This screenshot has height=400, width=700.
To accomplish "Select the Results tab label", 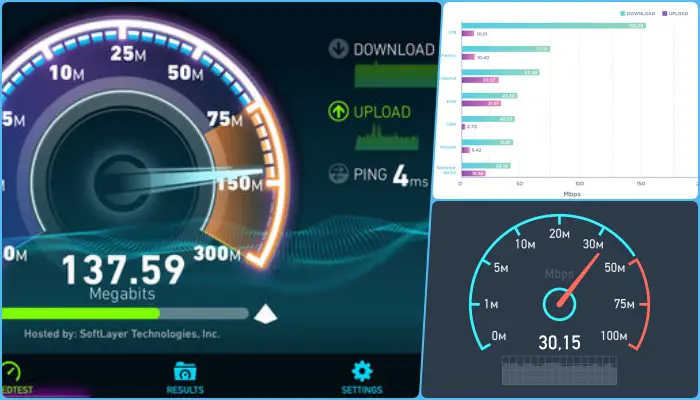I will click(185, 390).
